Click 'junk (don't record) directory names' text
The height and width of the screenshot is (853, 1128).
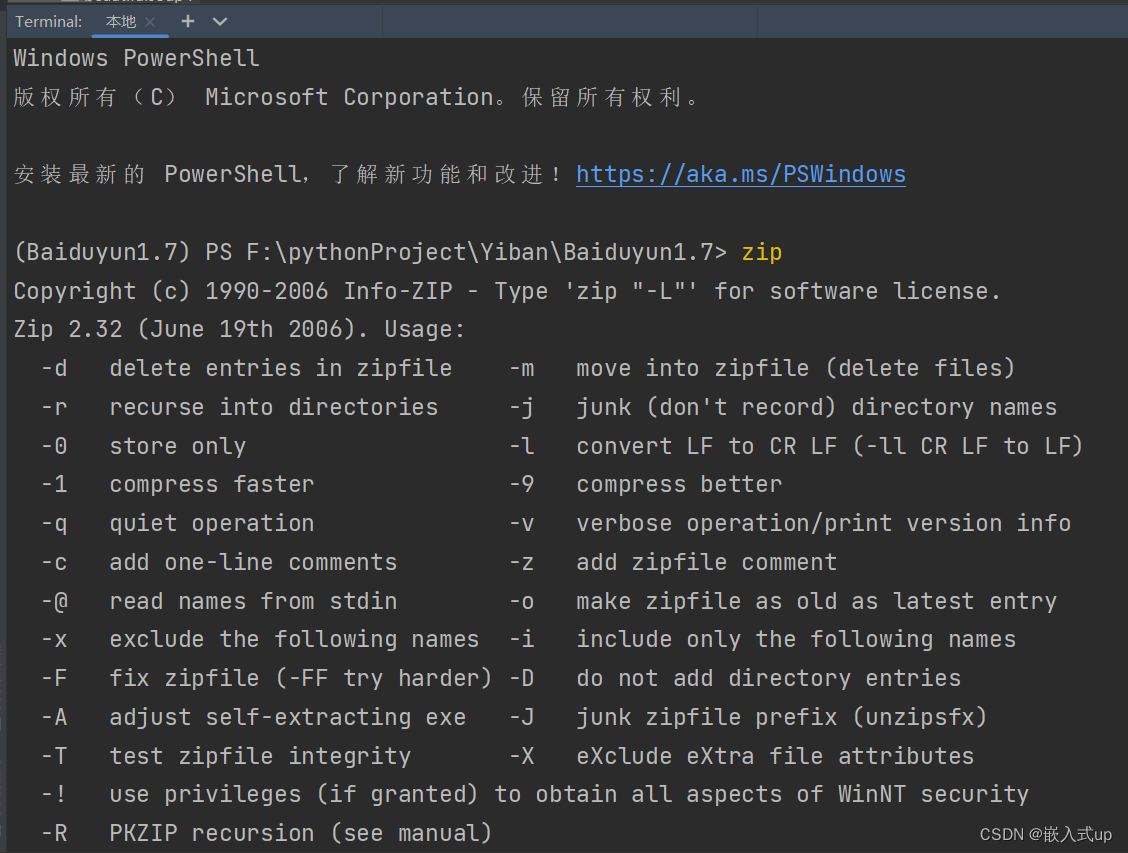817,407
